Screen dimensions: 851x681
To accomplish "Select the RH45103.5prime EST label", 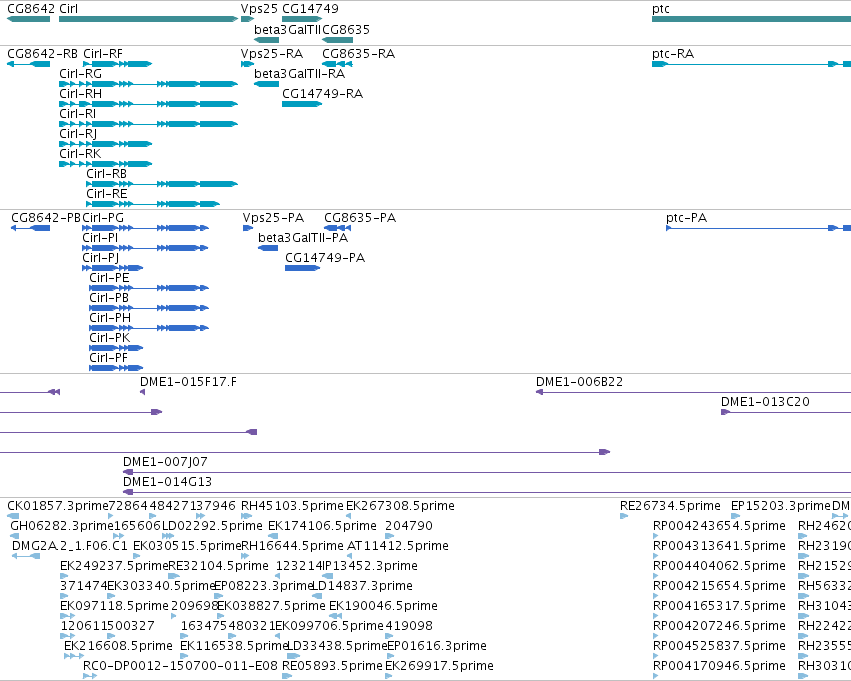I will point(292,506).
